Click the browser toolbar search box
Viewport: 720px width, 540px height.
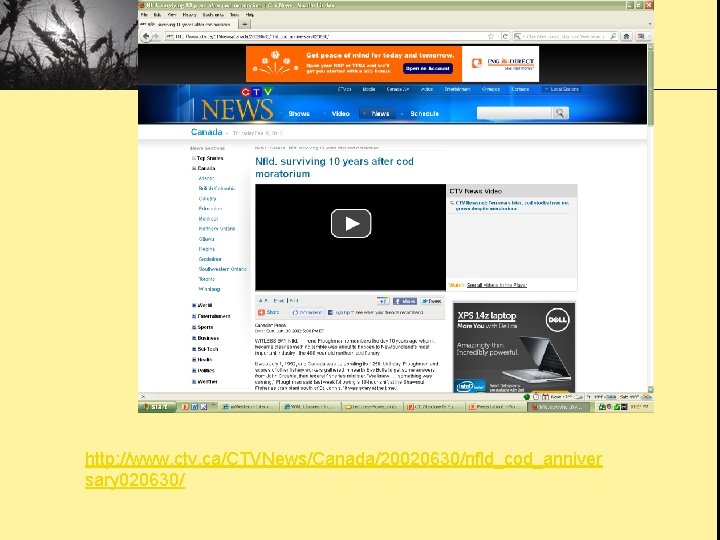click(565, 36)
